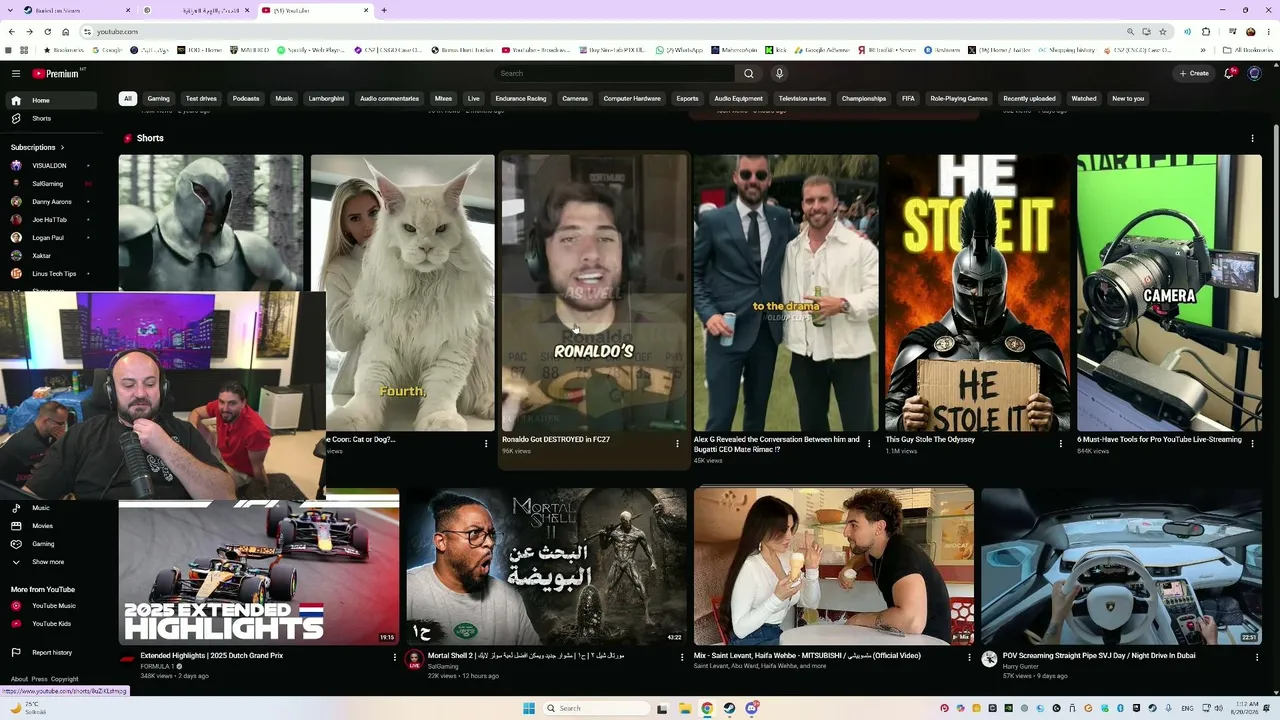Screen dimensions: 1280x720
Task: Click the Windows taskbar search box
Action: click(x=597, y=708)
